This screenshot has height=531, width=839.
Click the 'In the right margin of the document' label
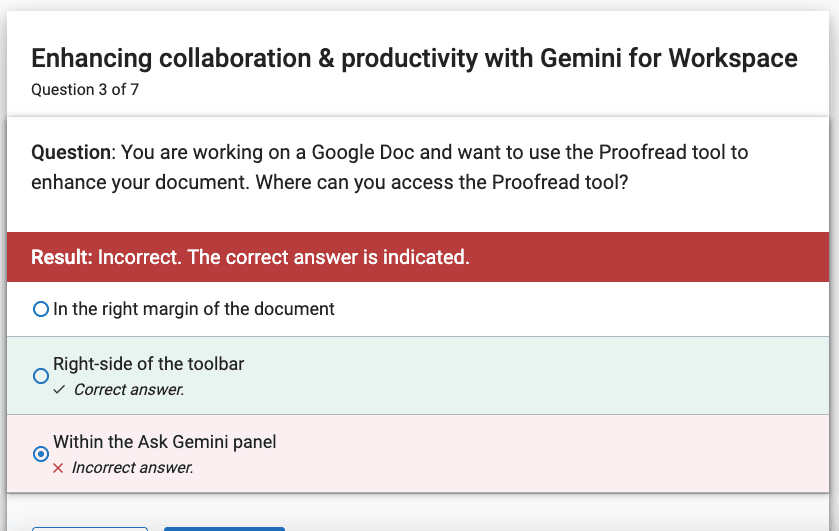[194, 309]
